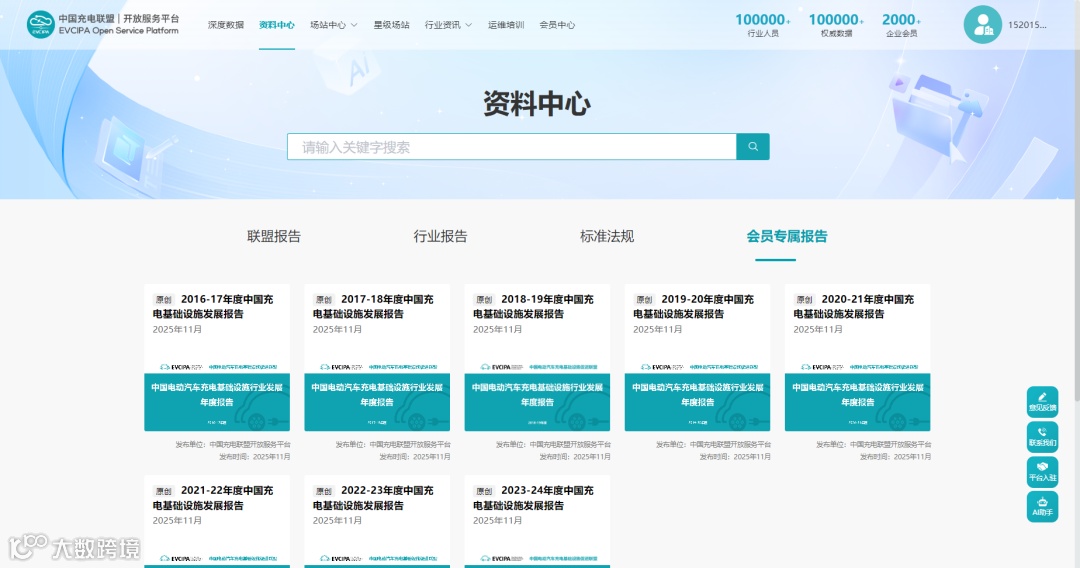Image resolution: width=1080 pixels, height=568 pixels.
Task: Open 运维培训 navigation item
Action: pos(506,25)
